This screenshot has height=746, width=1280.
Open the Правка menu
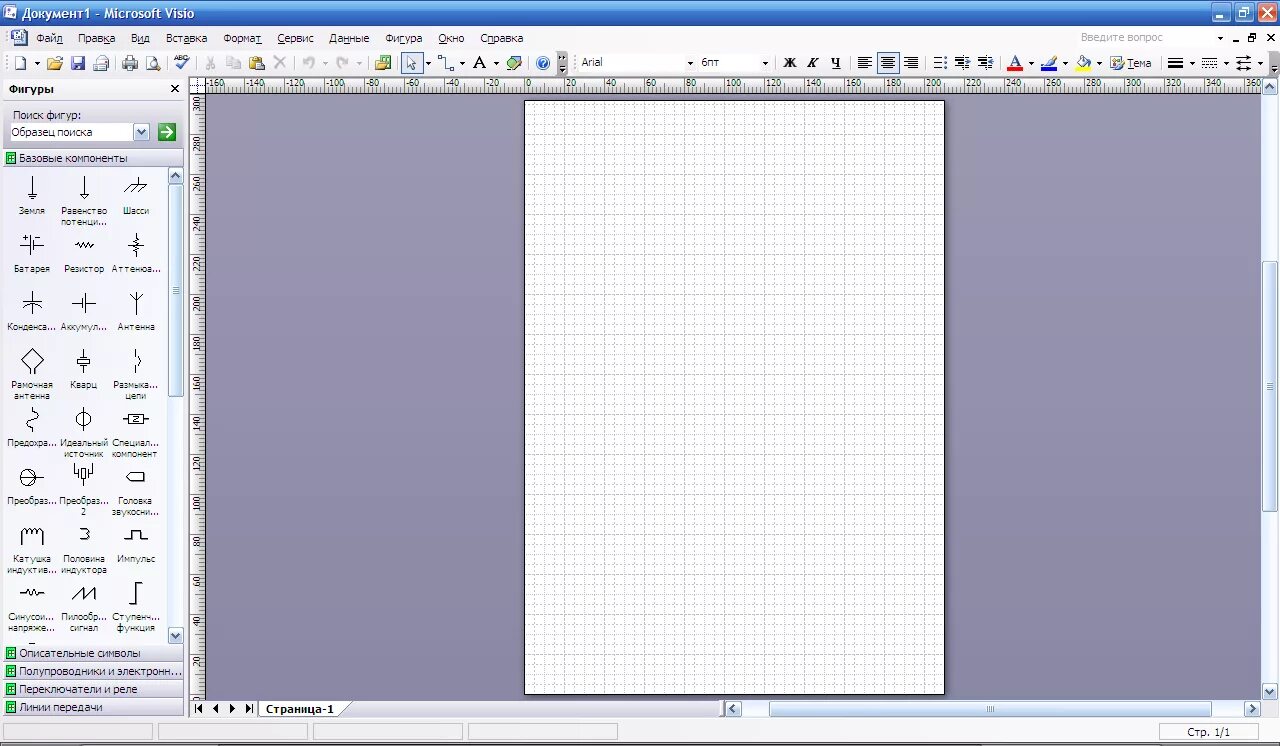click(x=96, y=38)
